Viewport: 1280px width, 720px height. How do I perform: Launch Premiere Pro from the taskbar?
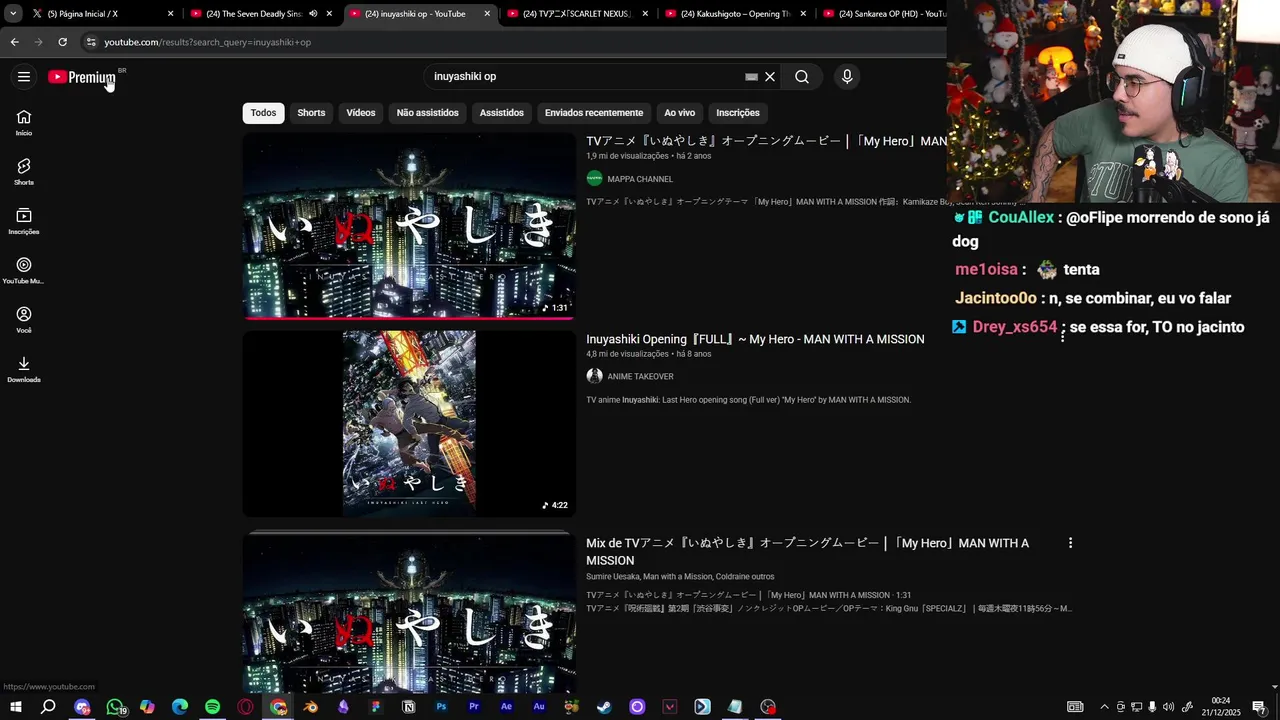coord(474,707)
